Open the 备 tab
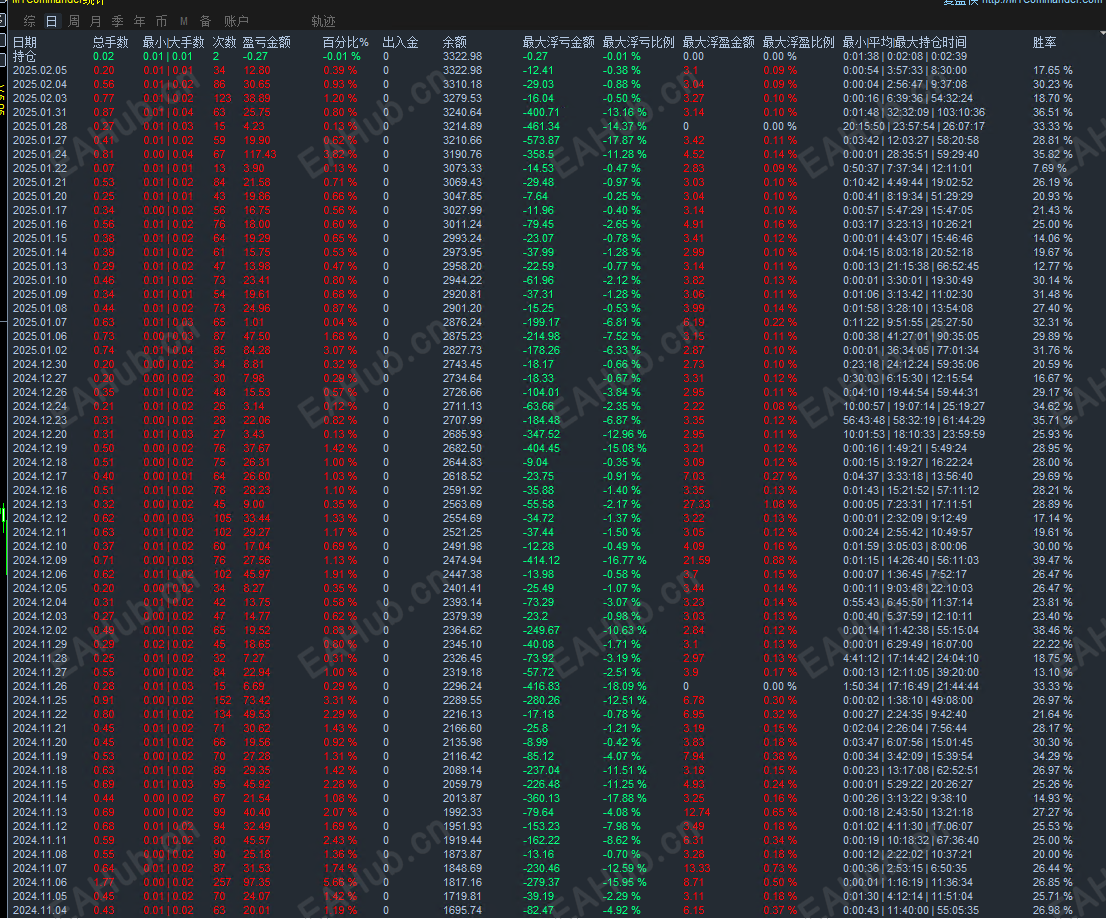 pos(205,21)
